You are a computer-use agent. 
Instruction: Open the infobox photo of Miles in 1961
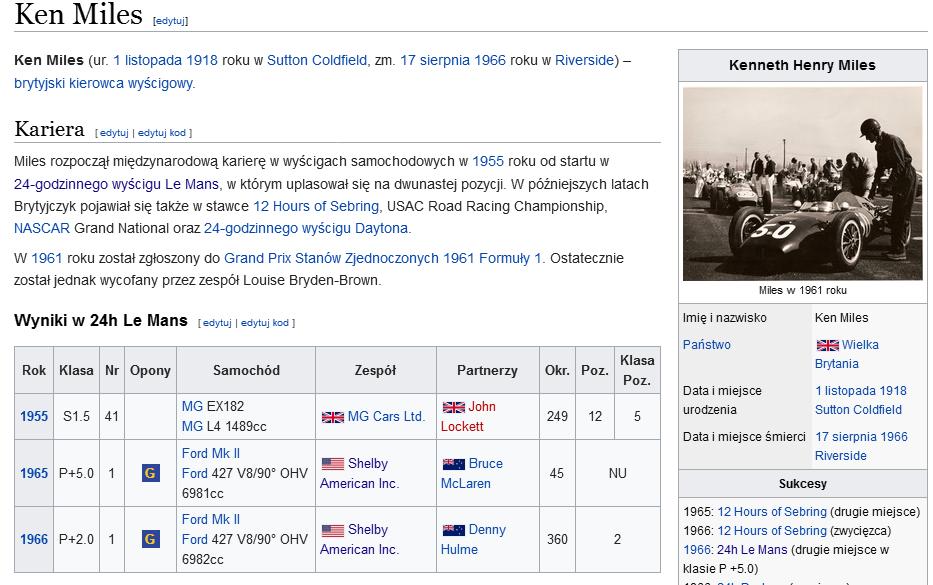(802, 183)
